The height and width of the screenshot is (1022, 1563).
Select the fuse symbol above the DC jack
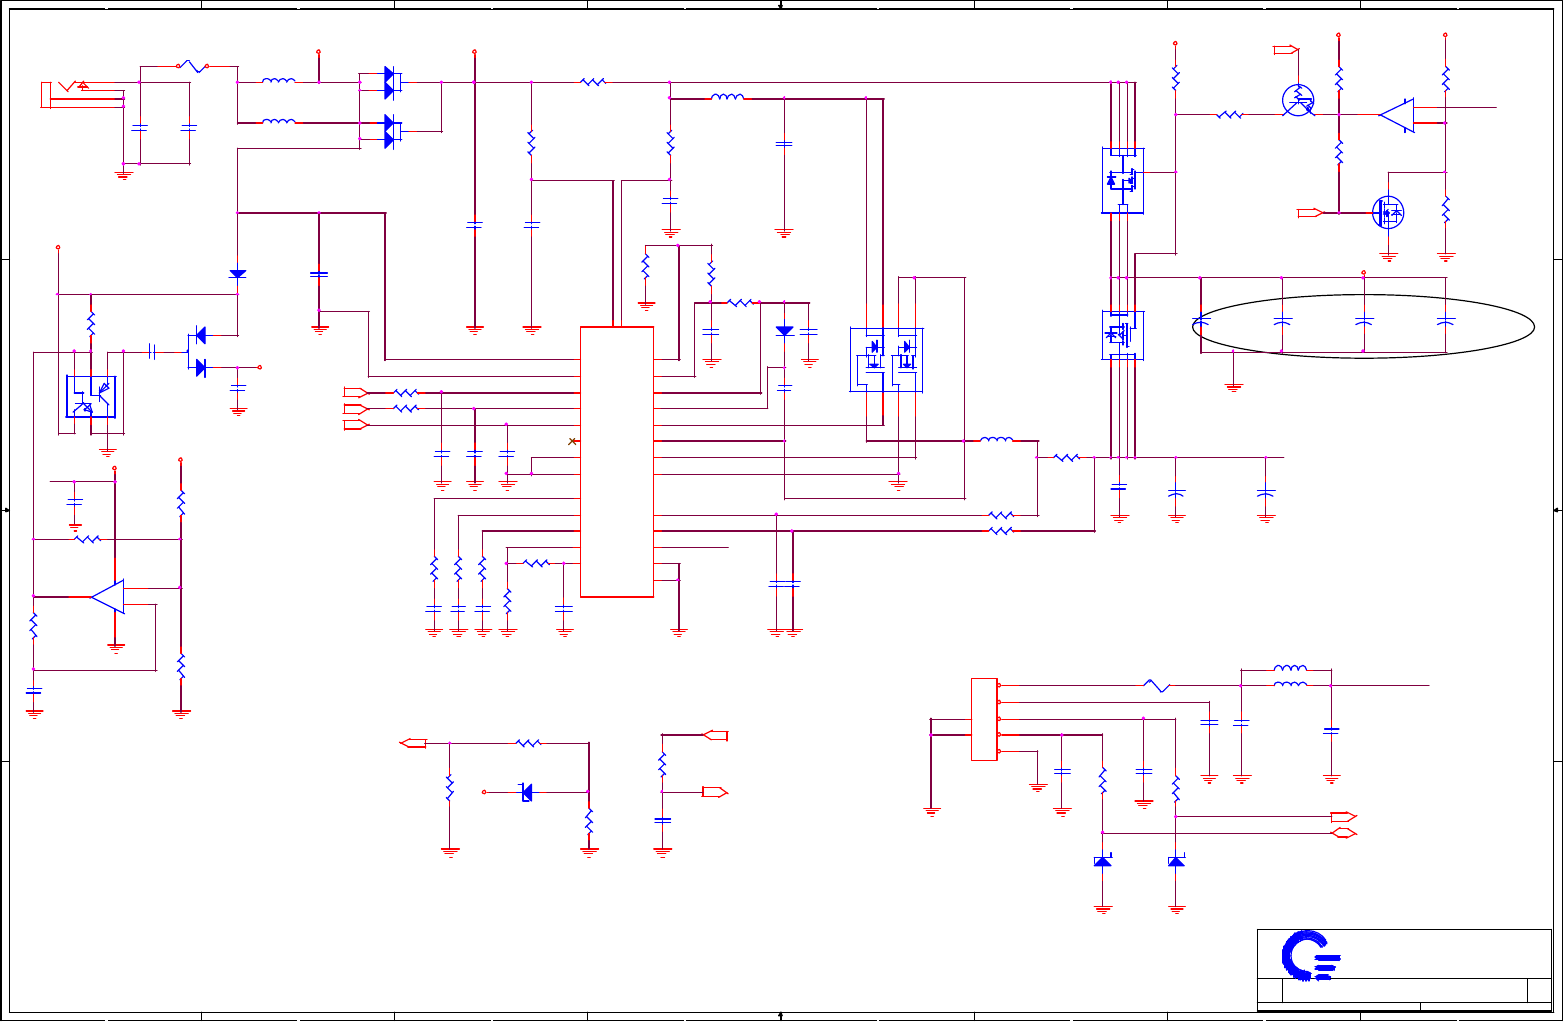(192, 67)
